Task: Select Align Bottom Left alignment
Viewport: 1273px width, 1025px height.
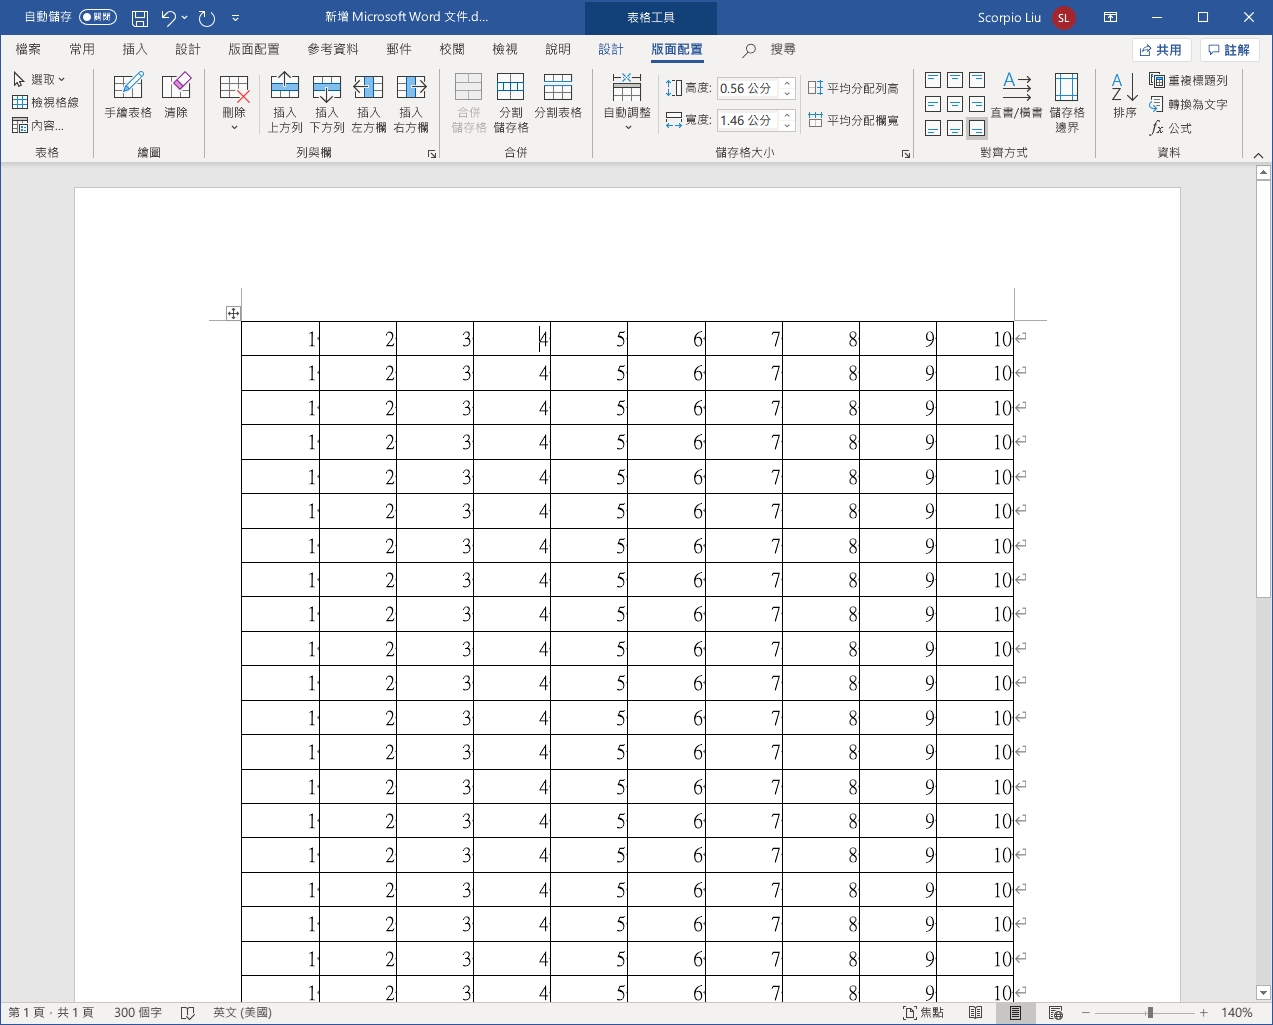Action: pos(933,128)
